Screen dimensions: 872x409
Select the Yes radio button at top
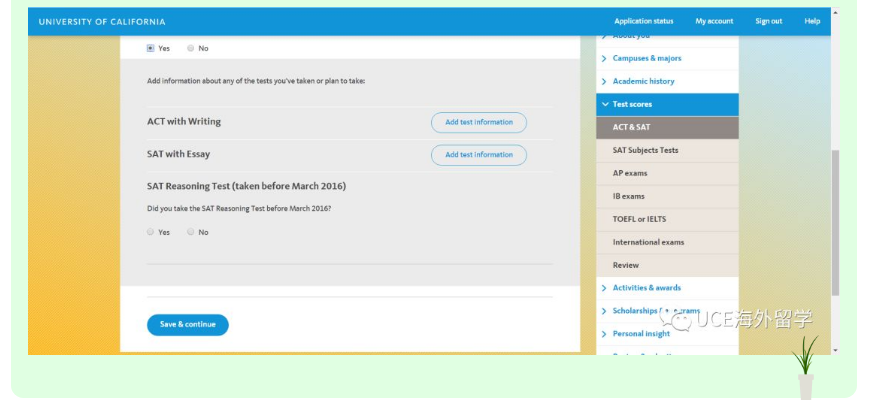point(151,48)
